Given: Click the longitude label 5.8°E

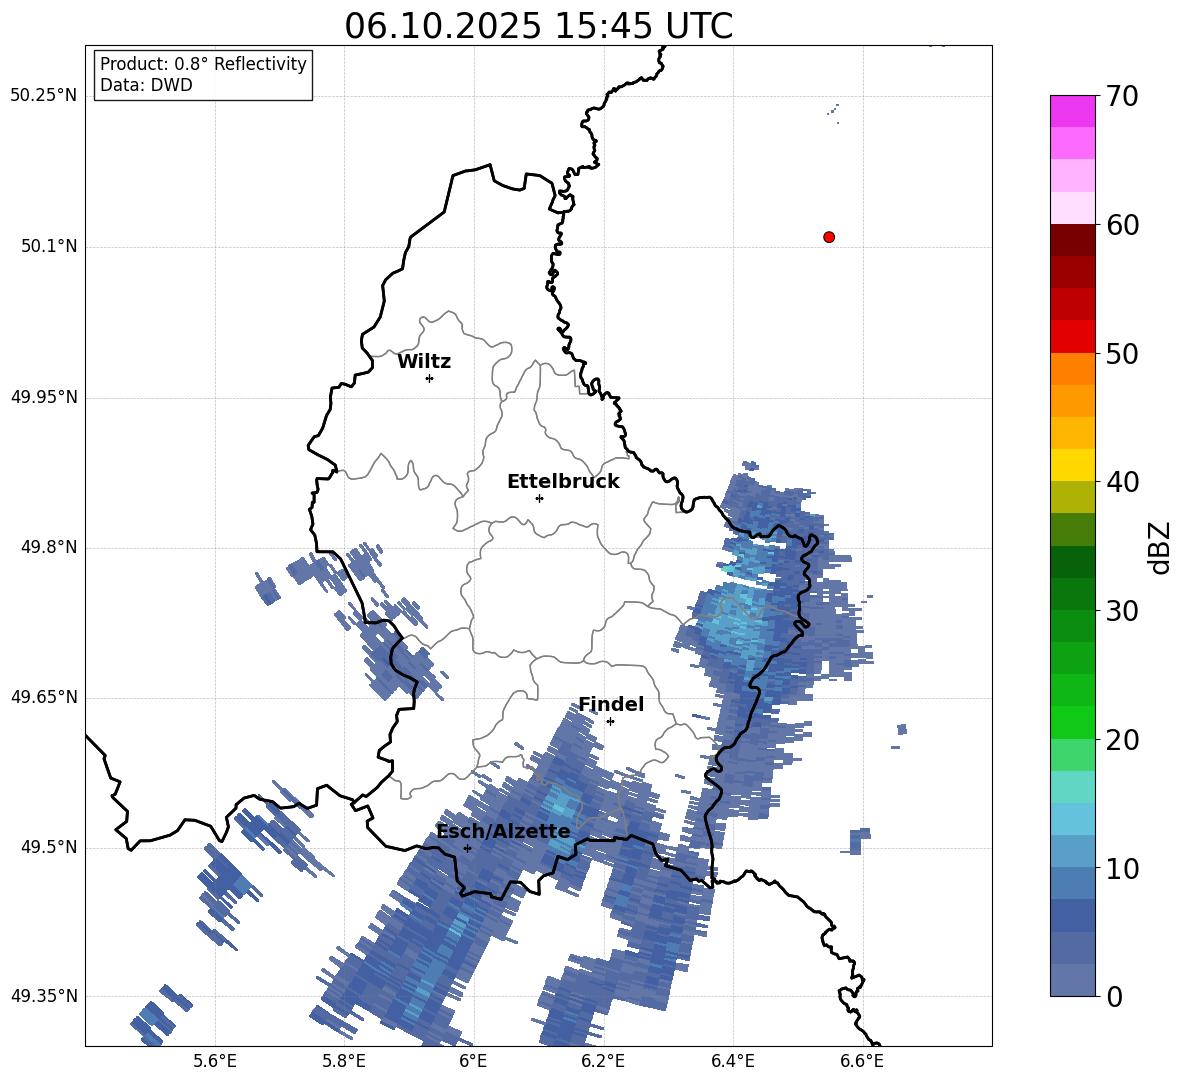Looking at the screenshot, I should point(344,1061).
